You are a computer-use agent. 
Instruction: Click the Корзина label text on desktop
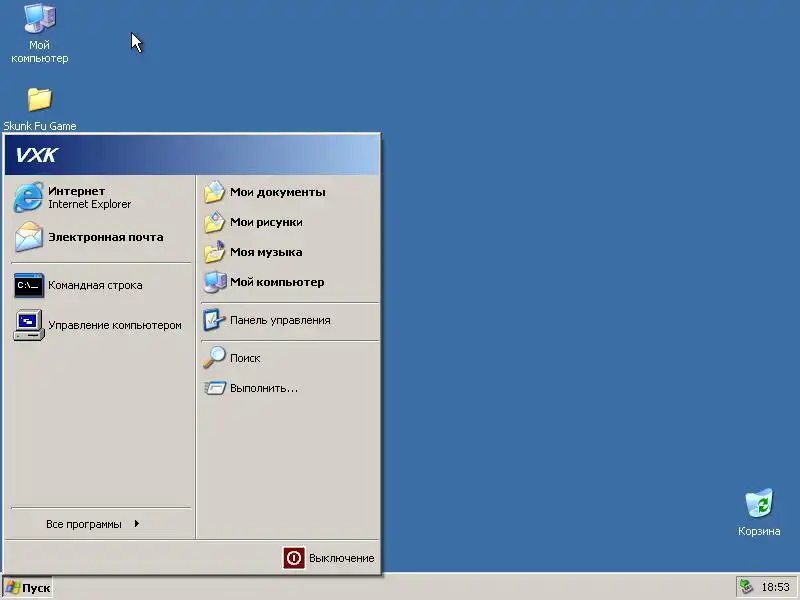pos(759,531)
